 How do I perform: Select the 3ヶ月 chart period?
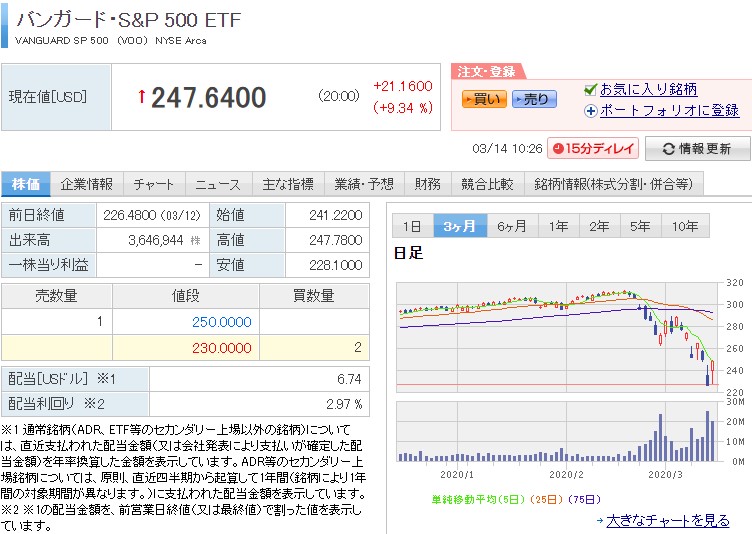tap(460, 226)
